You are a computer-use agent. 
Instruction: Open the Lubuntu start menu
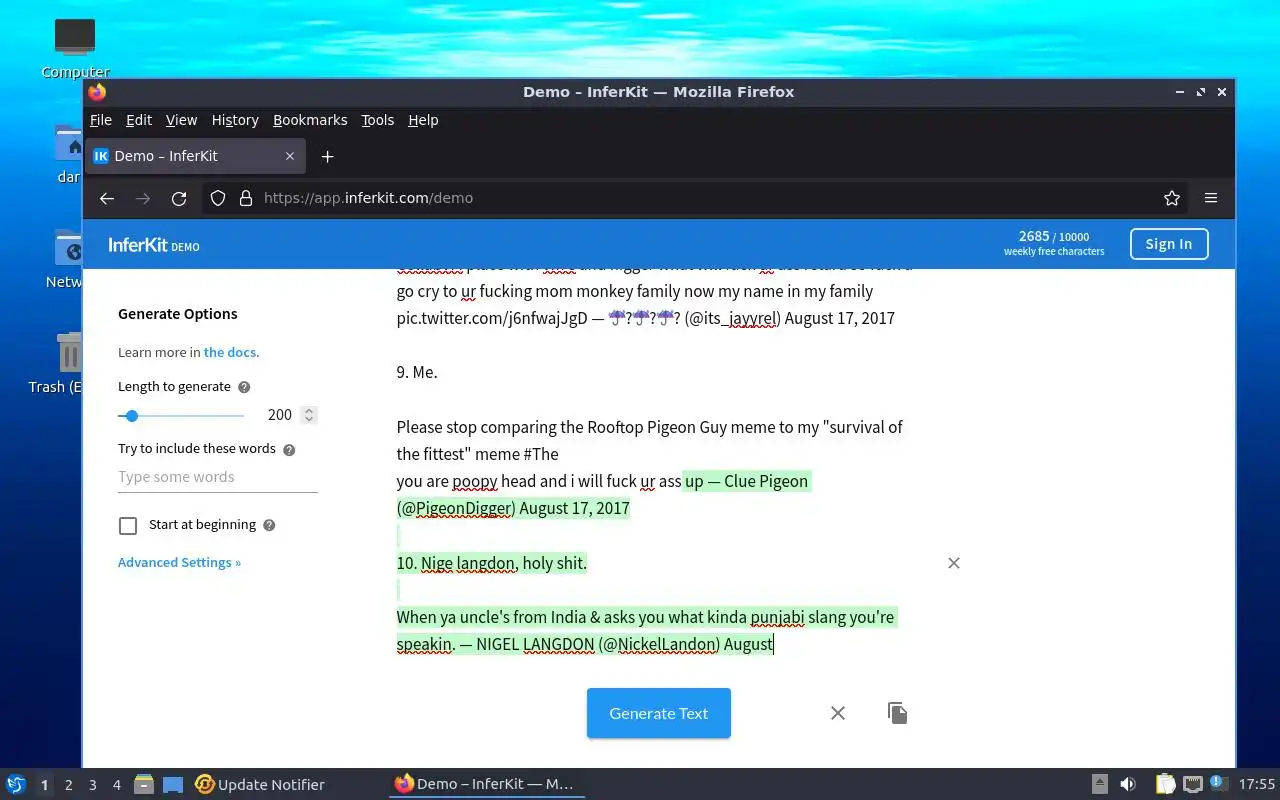(x=16, y=784)
